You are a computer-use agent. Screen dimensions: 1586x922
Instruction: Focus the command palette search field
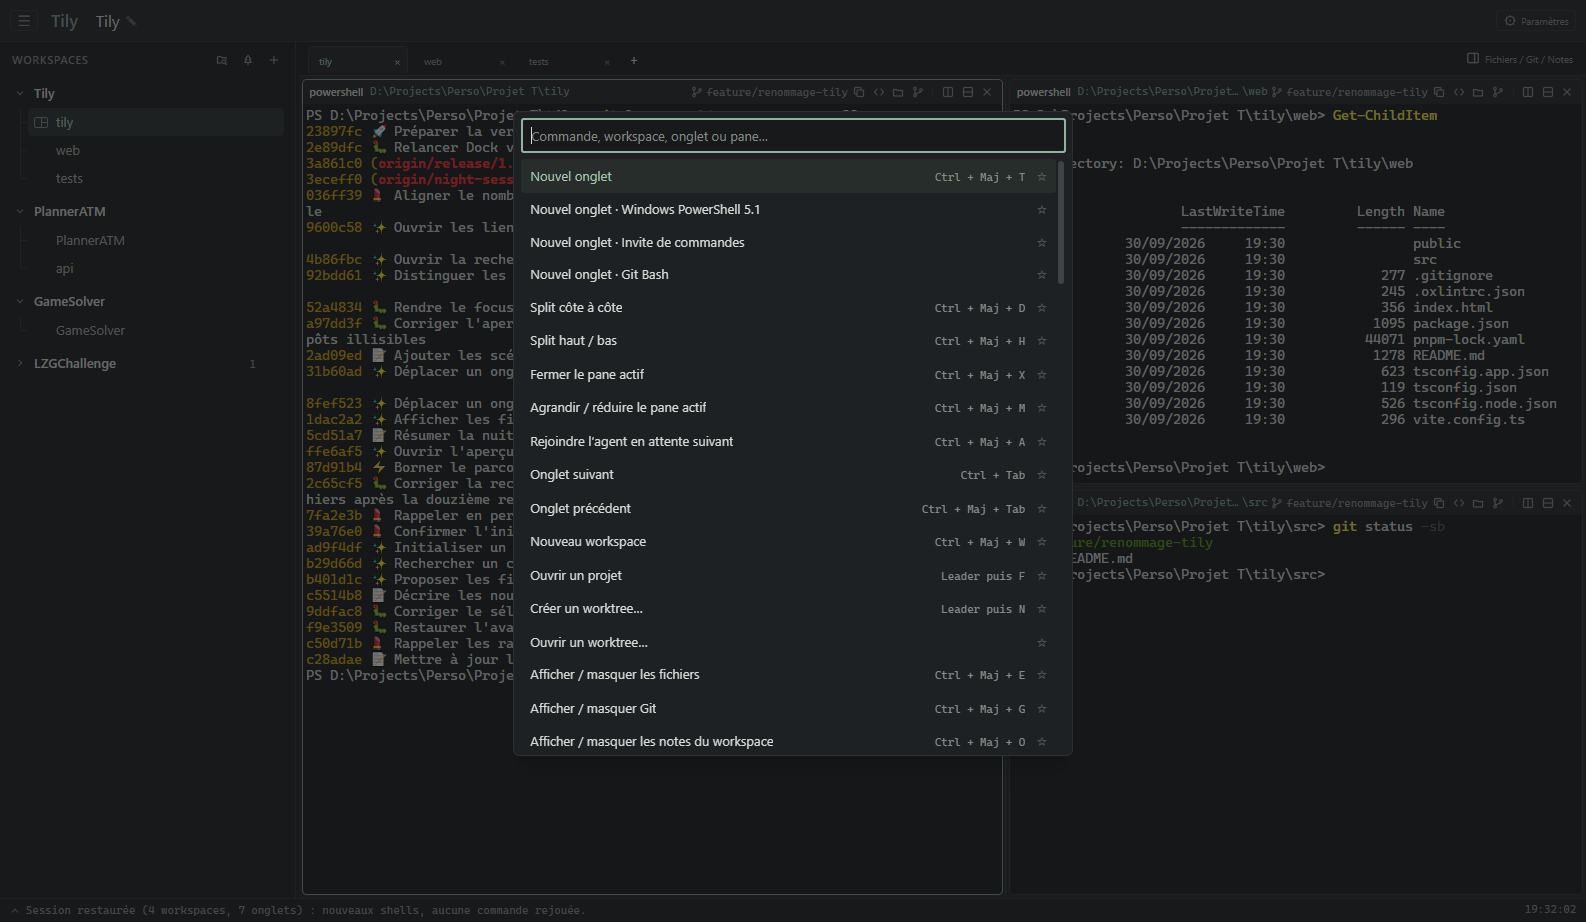pos(793,136)
